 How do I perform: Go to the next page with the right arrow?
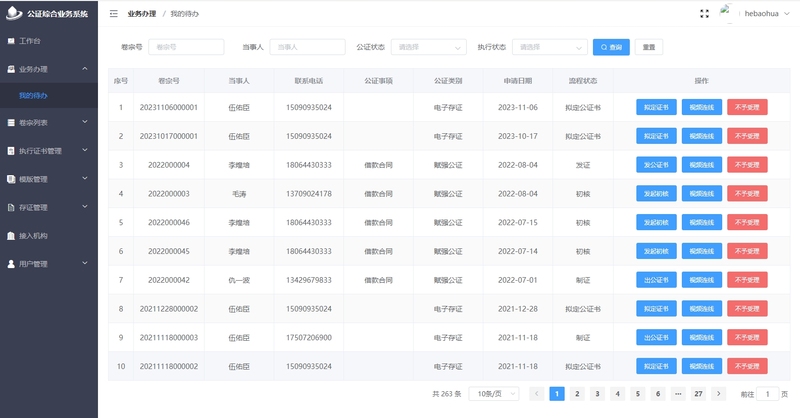click(718, 394)
